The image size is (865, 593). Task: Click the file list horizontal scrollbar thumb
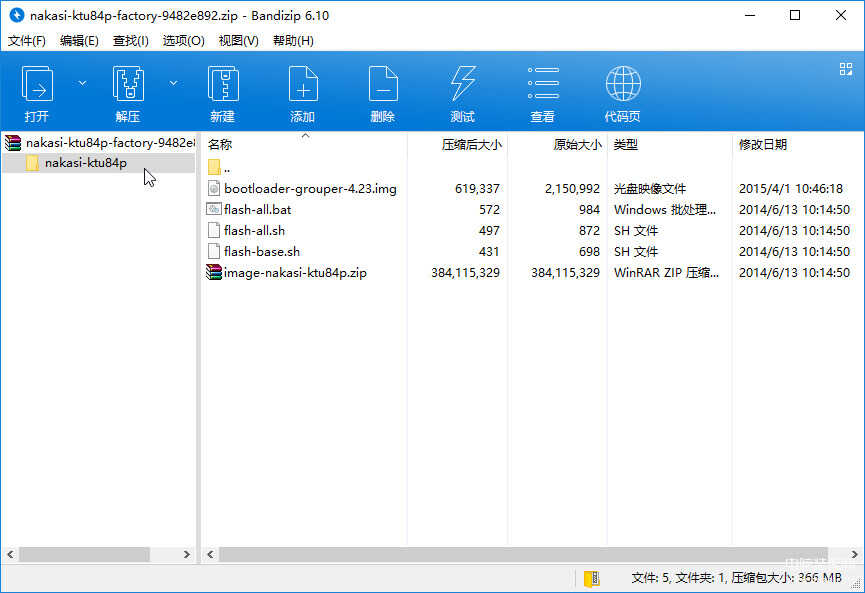(x=523, y=554)
